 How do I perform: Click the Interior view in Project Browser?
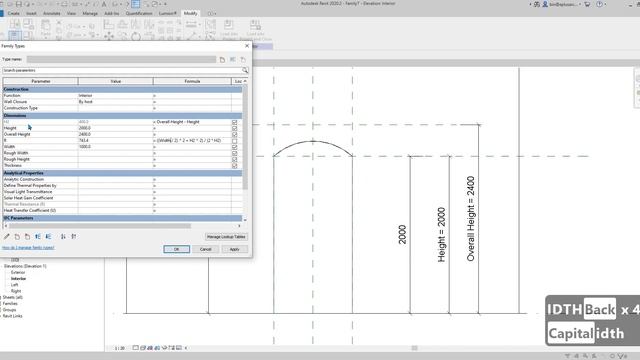point(18,279)
